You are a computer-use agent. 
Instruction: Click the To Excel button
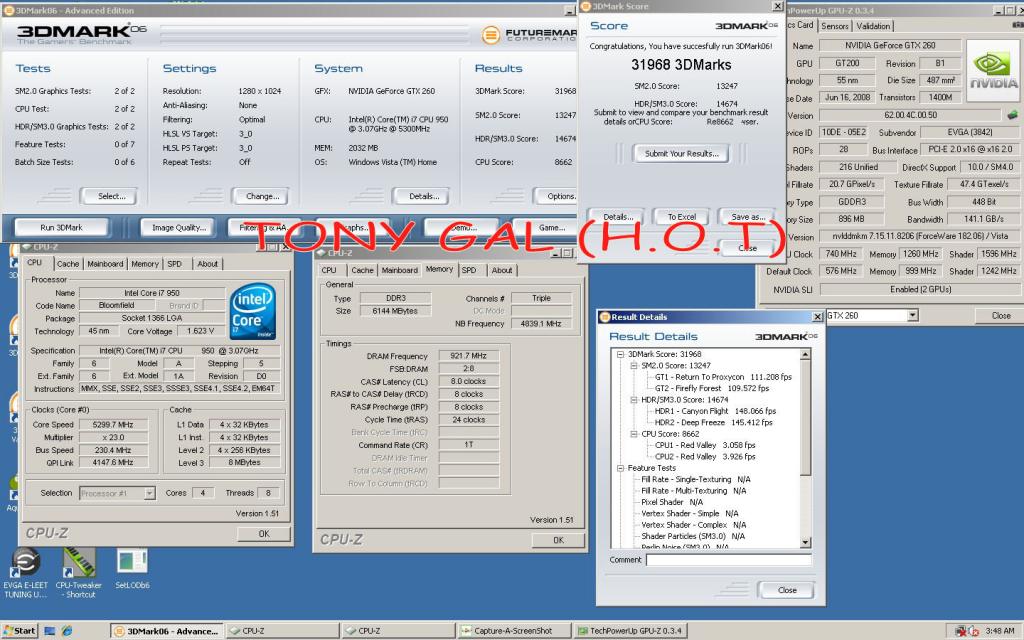682,217
